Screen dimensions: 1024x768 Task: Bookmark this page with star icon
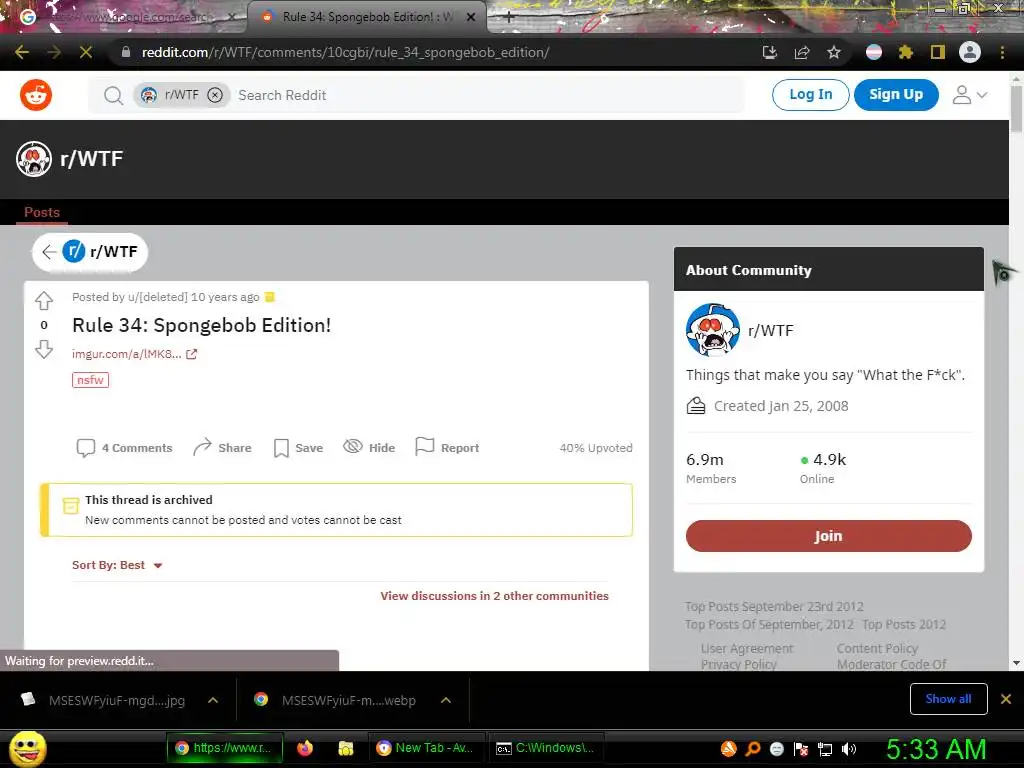[x=834, y=52]
